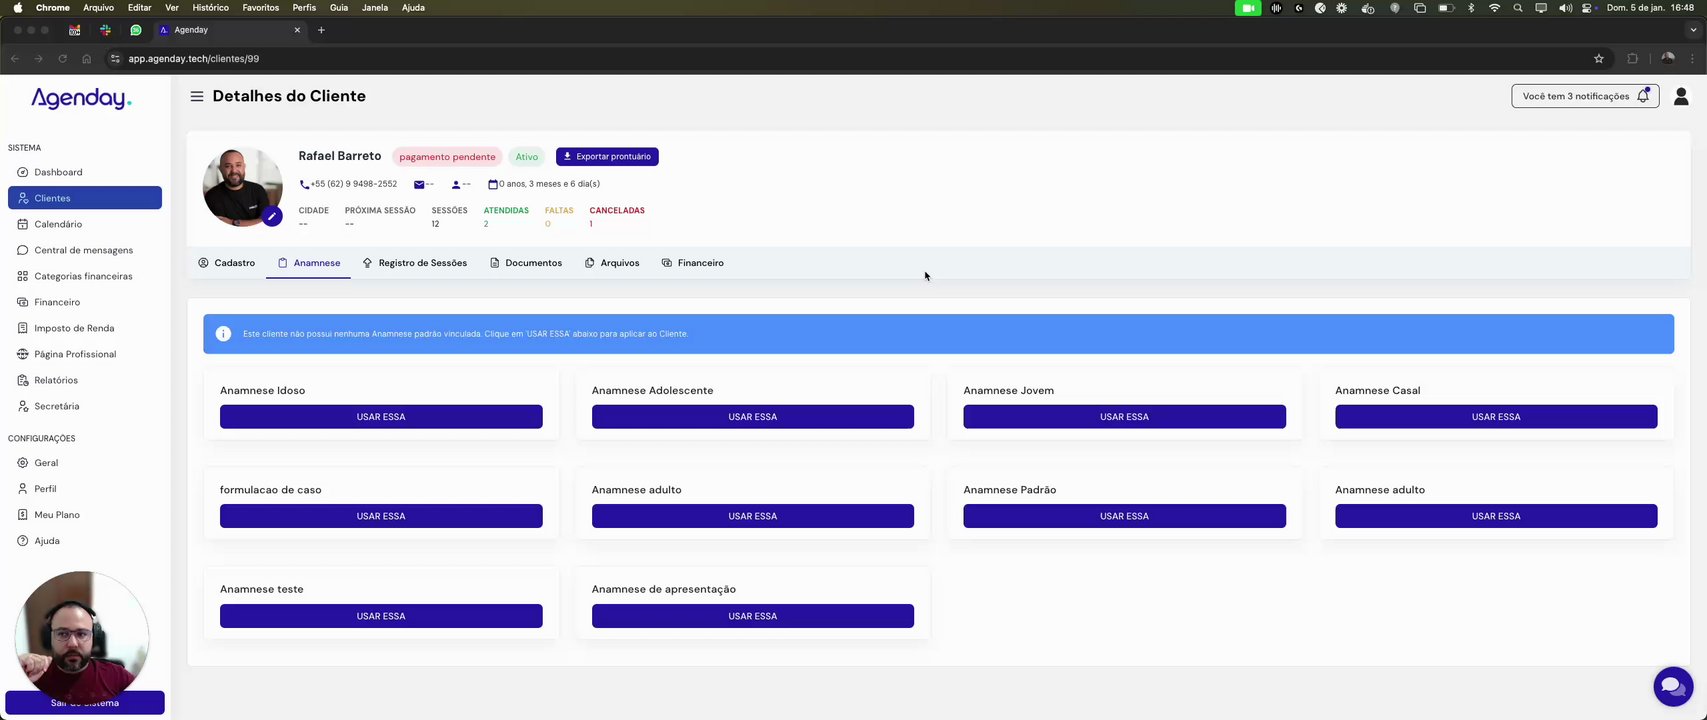This screenshot has width=1707, height=720.
Task: Open the Financeiro client tab
Action: (x=692, y=263)
